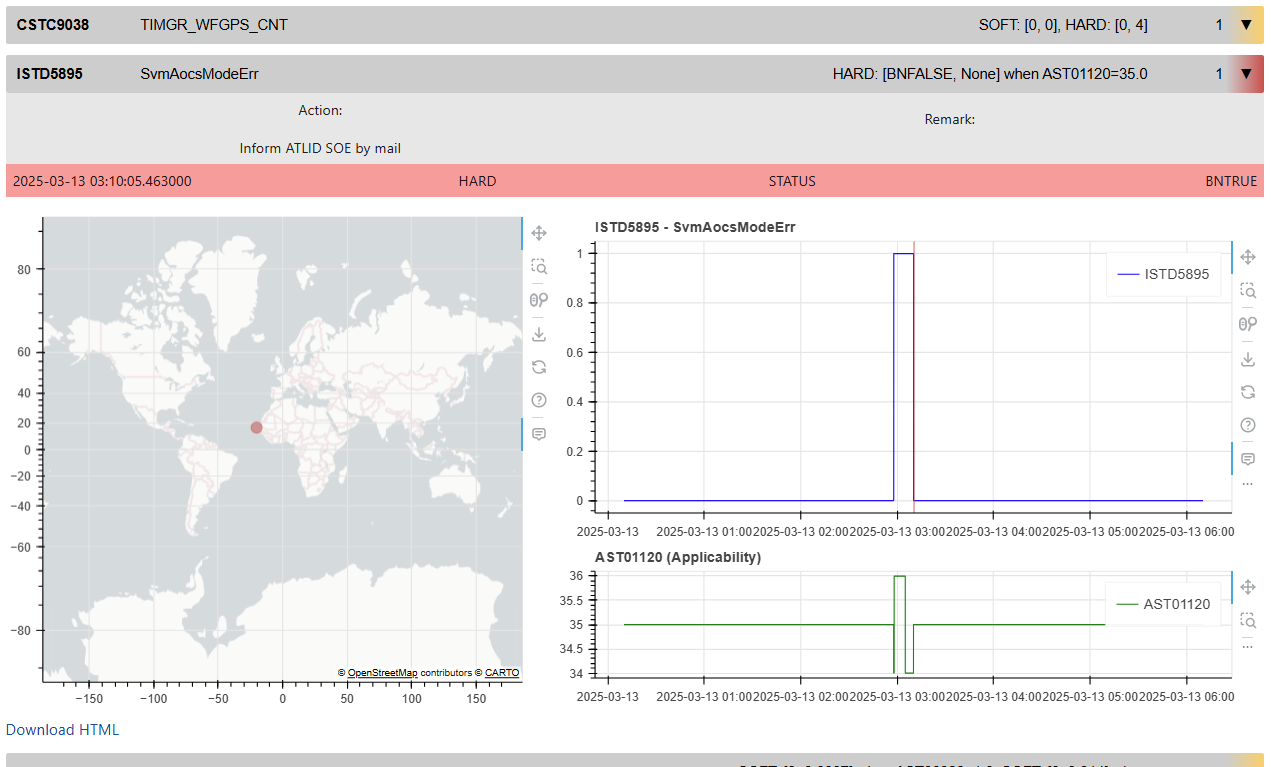Viewport: 1271px width, 767px height.
Task: Open the AST01120 chart toolbar overflow (…) menu
Action: [x=1248, y=646]
